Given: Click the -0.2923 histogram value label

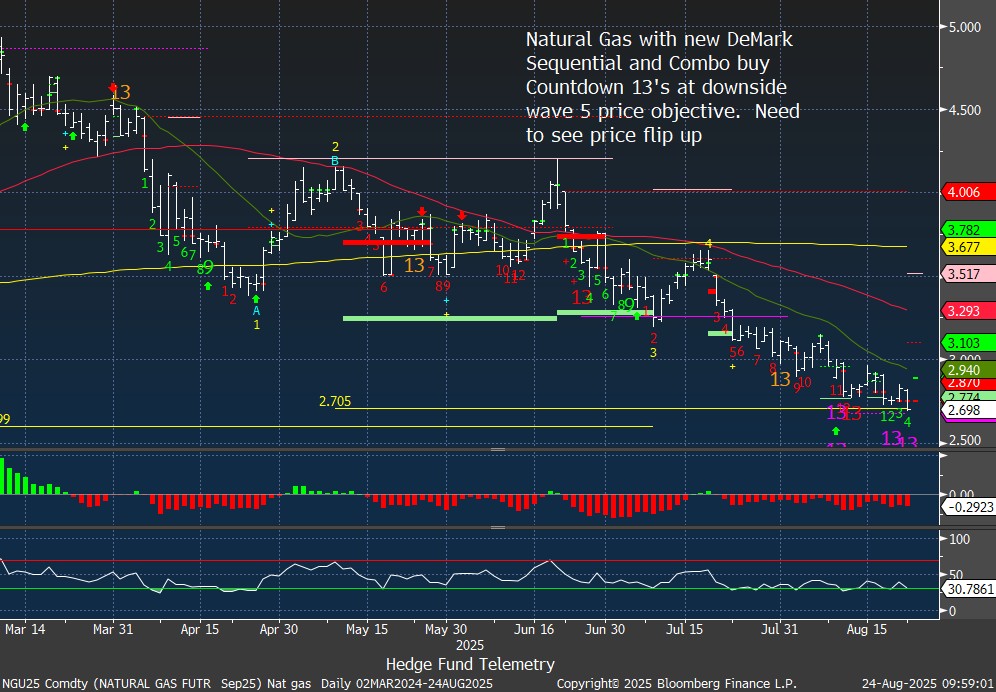Looking at the screenshot, I should click(968, 507).
